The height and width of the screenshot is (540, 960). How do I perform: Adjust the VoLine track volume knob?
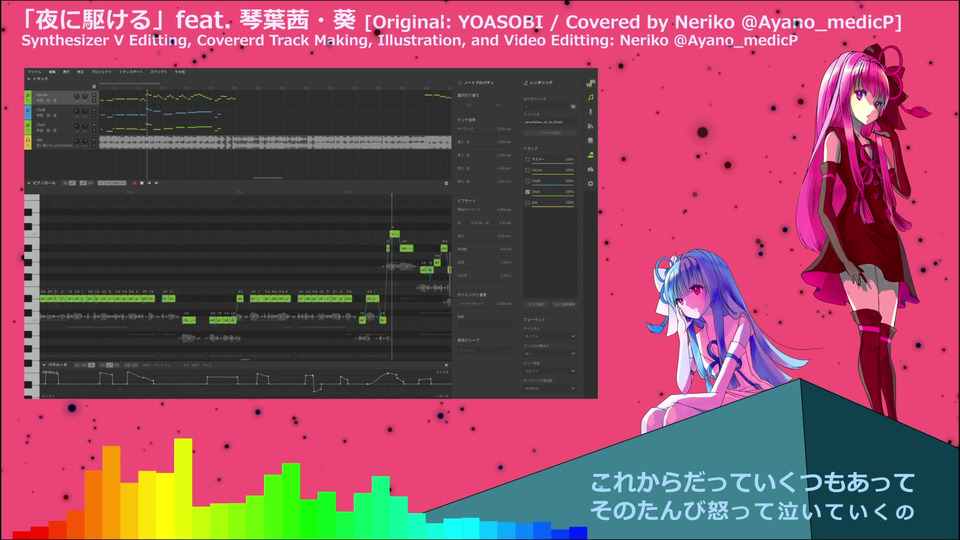click(77, 96)
